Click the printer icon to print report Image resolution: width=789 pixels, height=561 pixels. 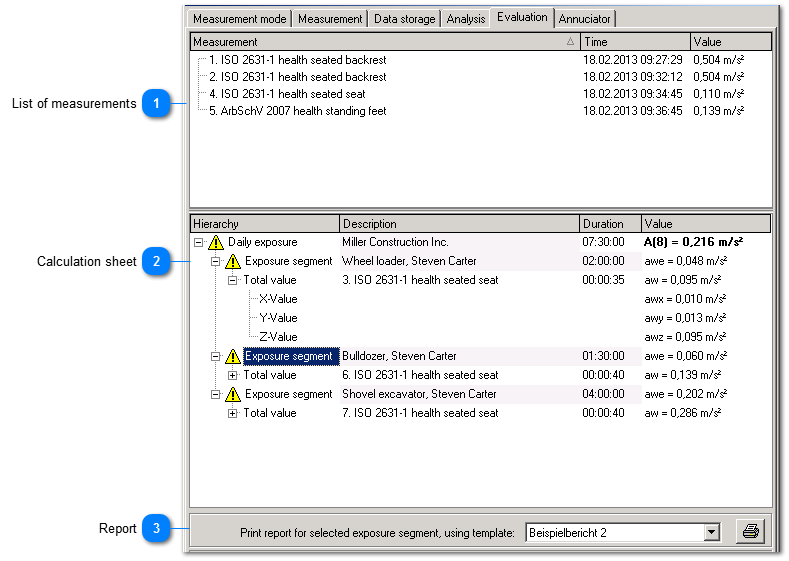[750, 532]
